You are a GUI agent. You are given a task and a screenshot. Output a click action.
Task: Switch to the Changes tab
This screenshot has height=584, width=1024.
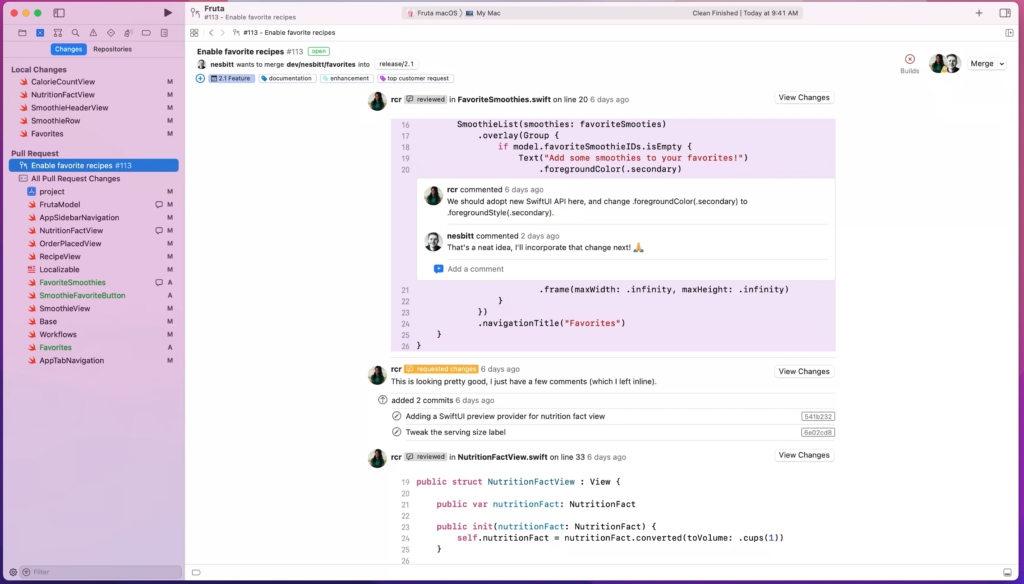tap(69, 49)
